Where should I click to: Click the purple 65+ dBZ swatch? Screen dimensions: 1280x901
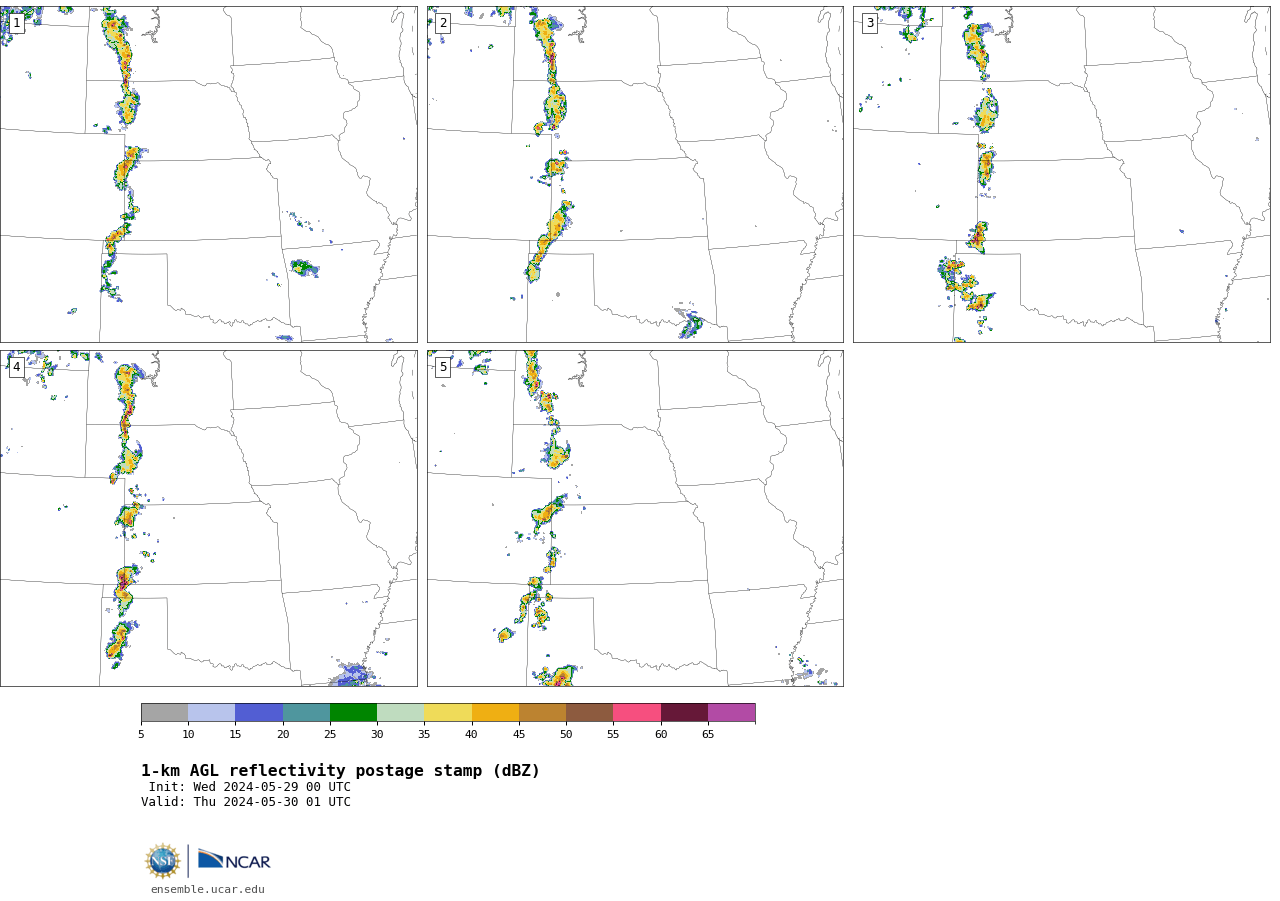pyautogui.click(x=731, y=712)
